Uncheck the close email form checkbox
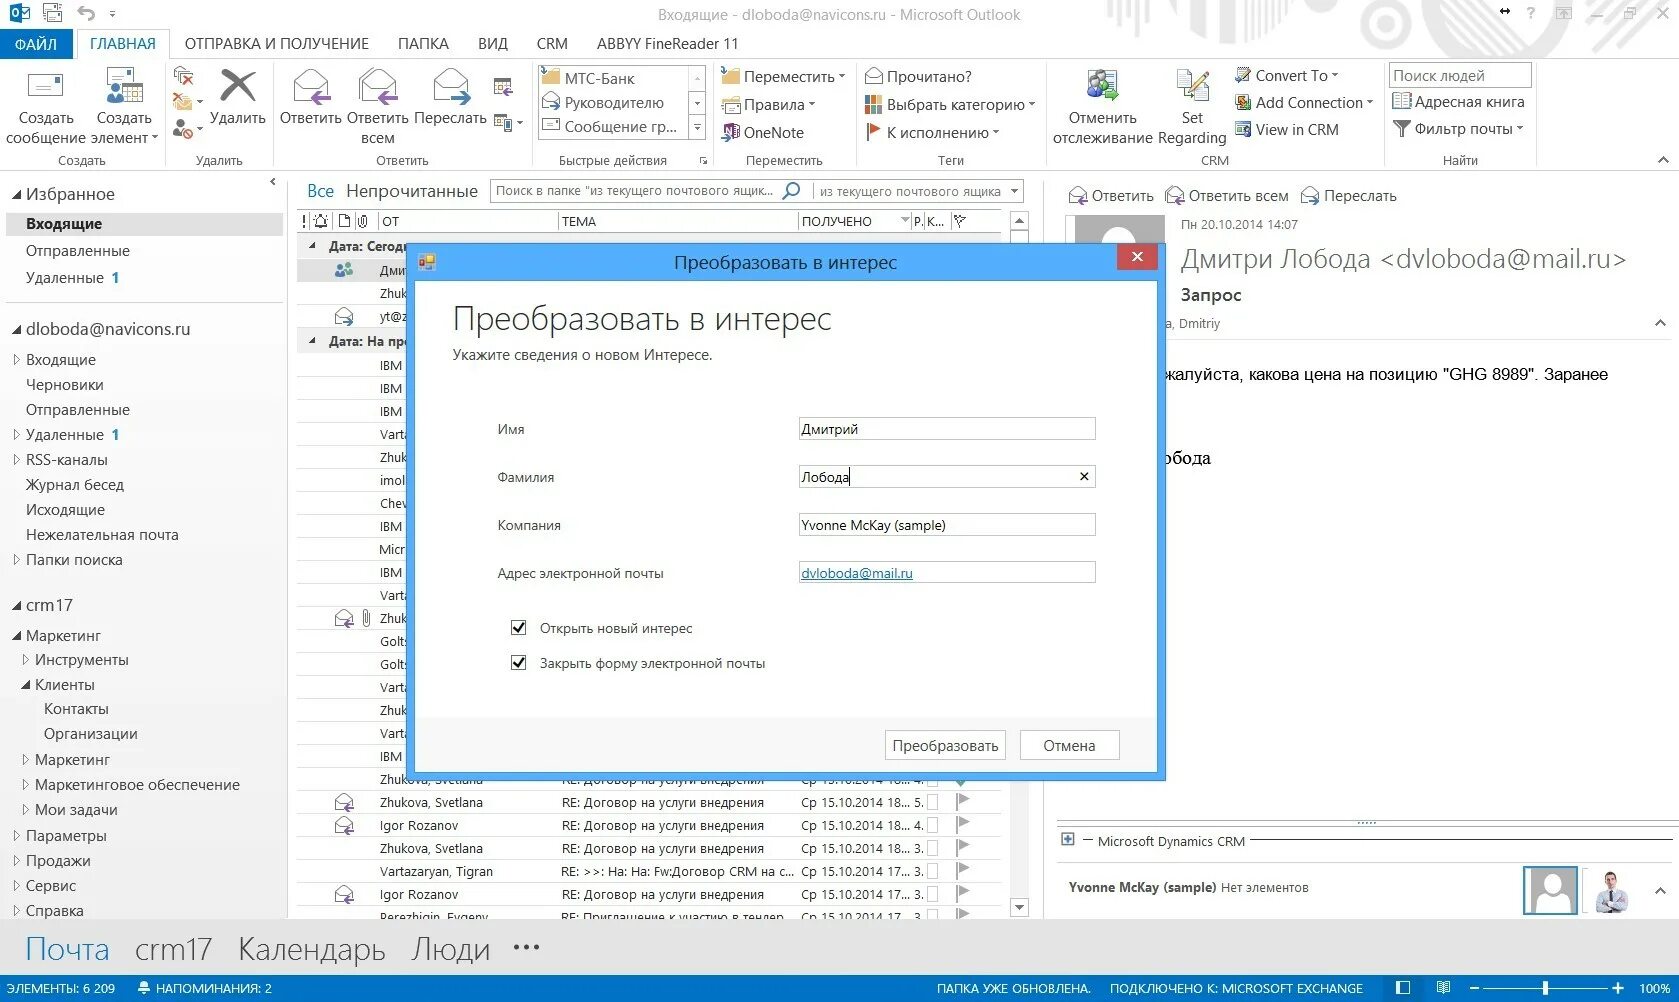1679x1002 pixels. (x=518, y=663)
